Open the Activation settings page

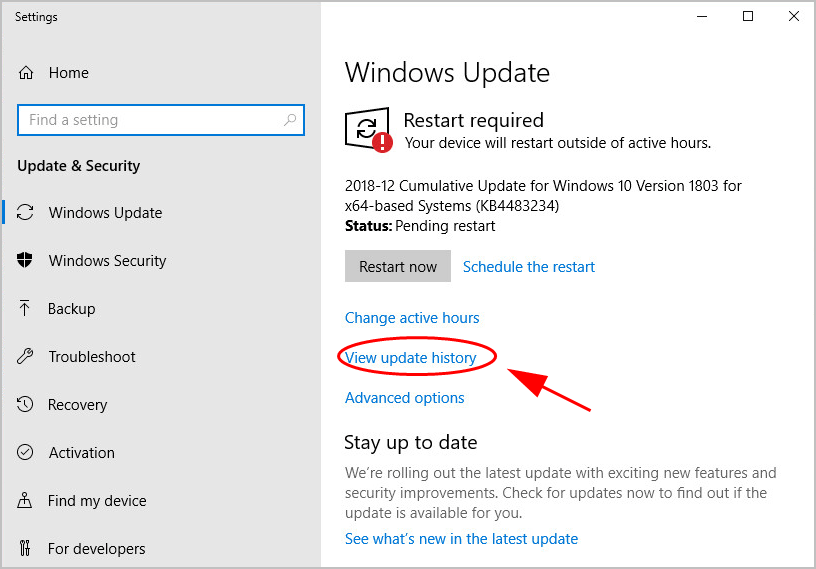coord(82,453)
